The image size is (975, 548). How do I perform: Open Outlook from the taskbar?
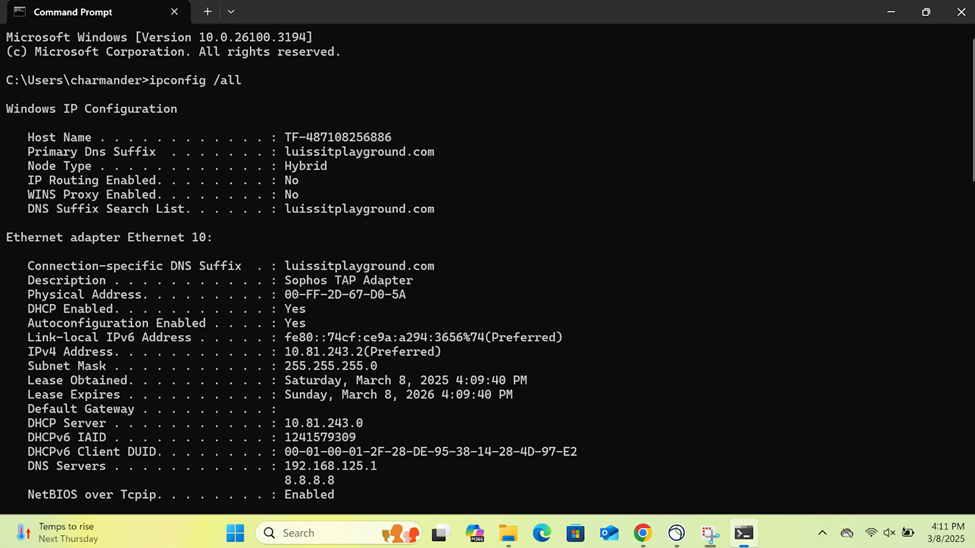609,533
